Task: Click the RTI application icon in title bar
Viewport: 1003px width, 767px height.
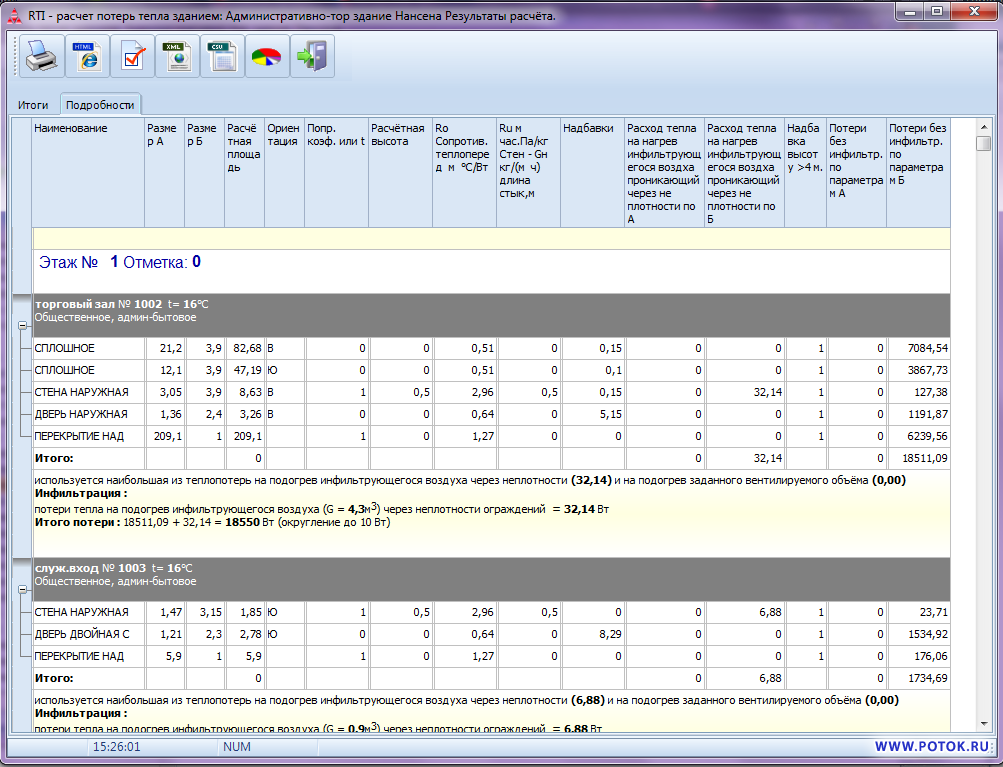Action: pos(13,16)
